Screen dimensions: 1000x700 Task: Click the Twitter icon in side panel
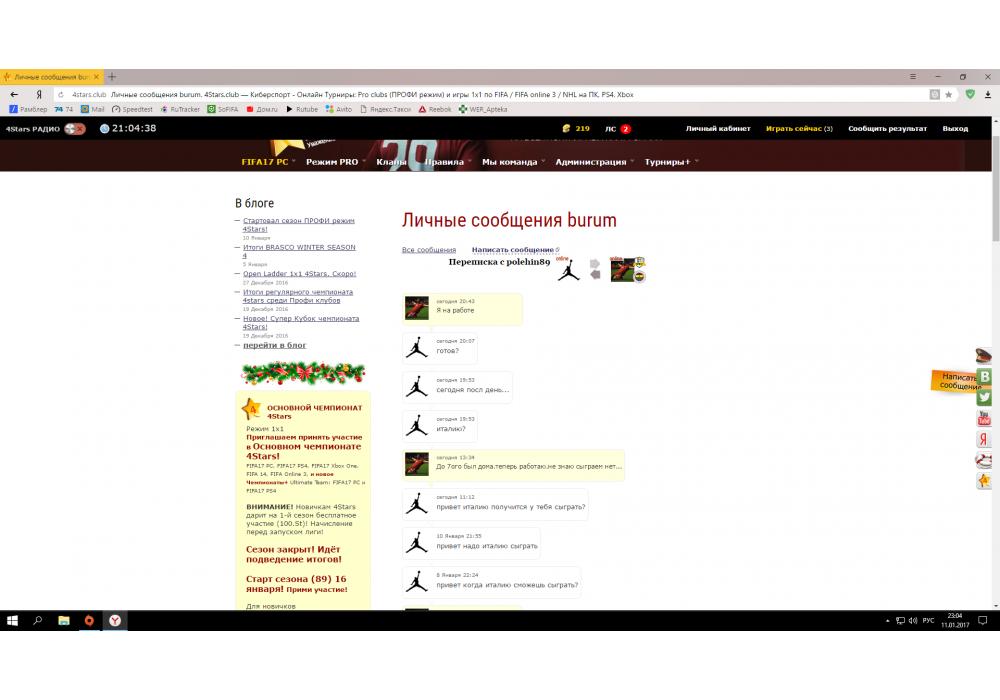click(985, 397)
